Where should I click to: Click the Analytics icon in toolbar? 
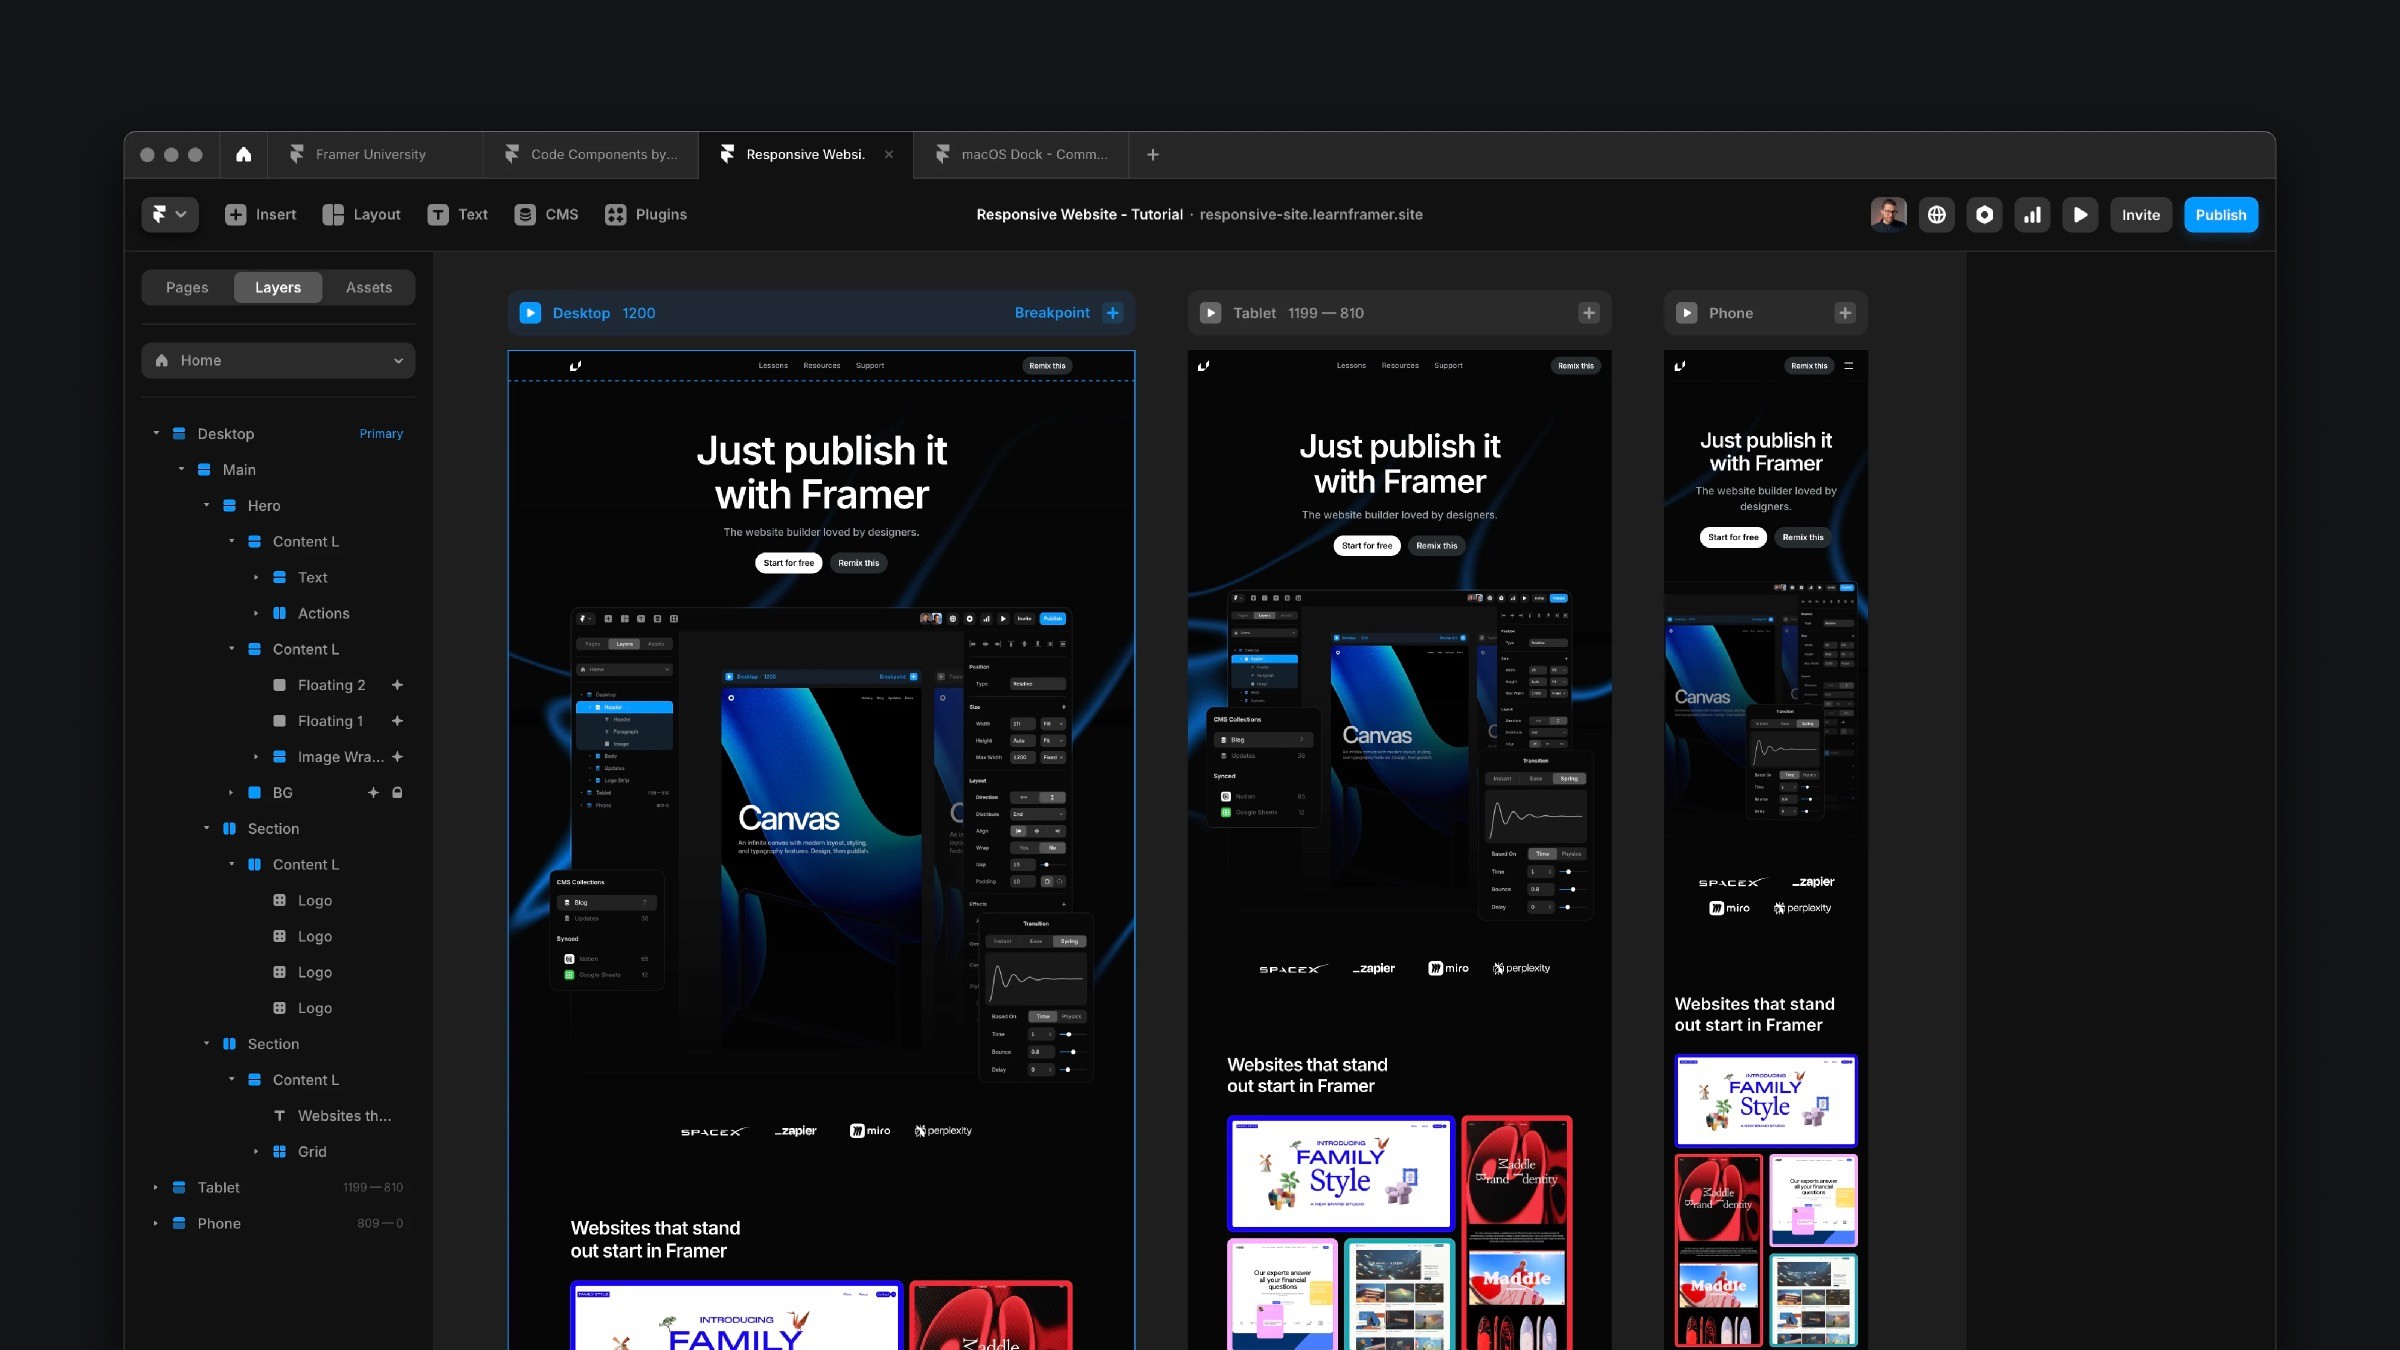point(2034,214)
